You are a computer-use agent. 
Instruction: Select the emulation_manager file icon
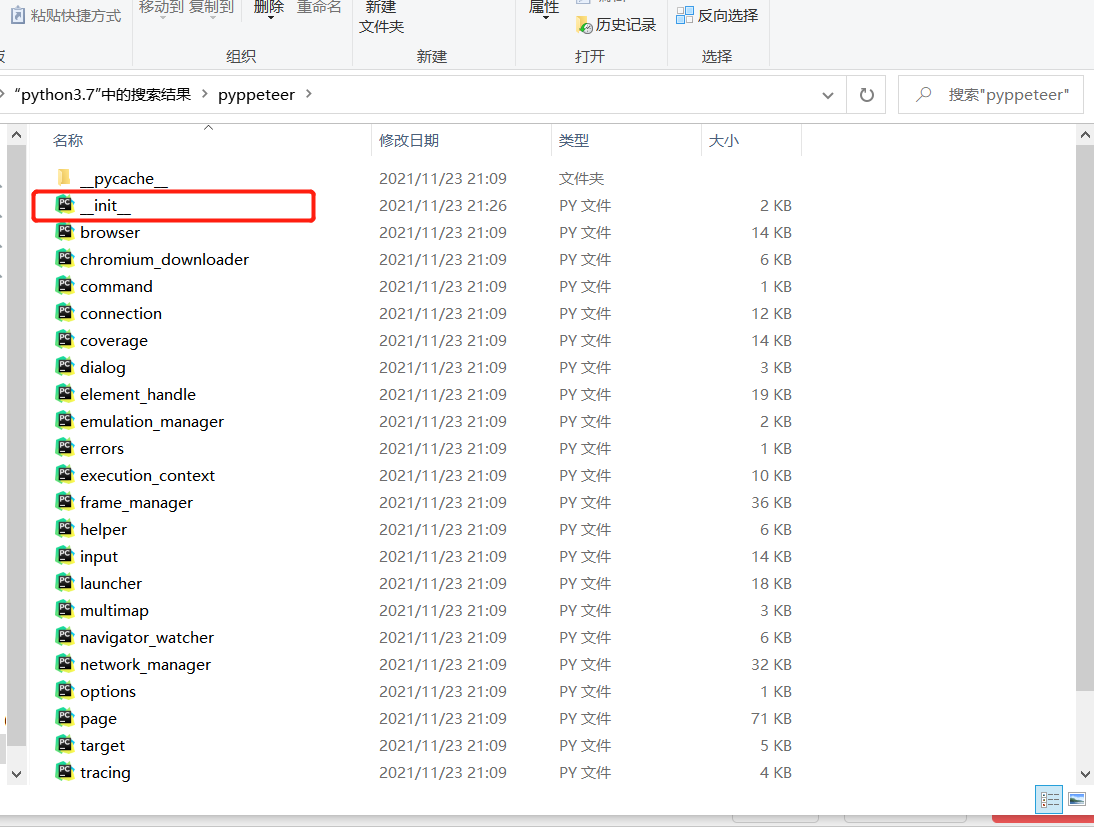point(65,421)
